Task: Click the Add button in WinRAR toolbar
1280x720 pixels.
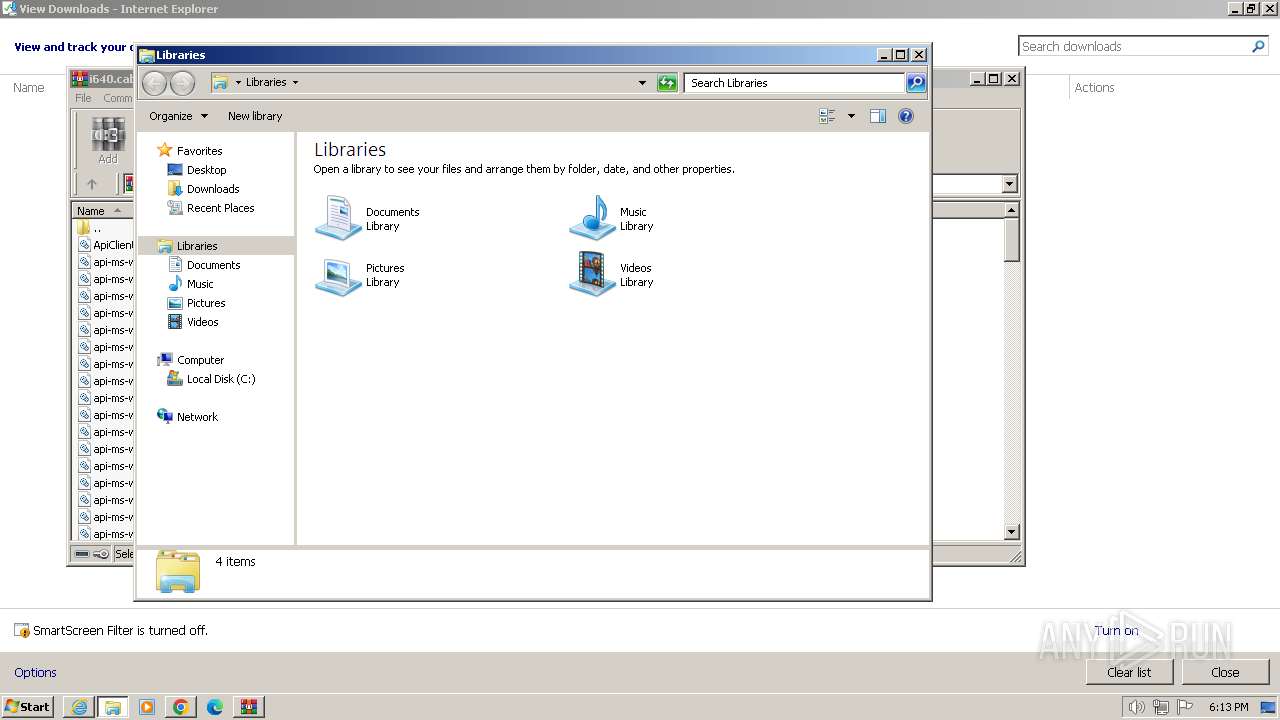Action: (108, 140)
